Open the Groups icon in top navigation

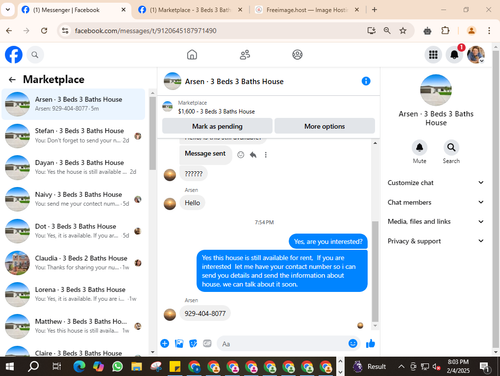(x=297, y=54)
